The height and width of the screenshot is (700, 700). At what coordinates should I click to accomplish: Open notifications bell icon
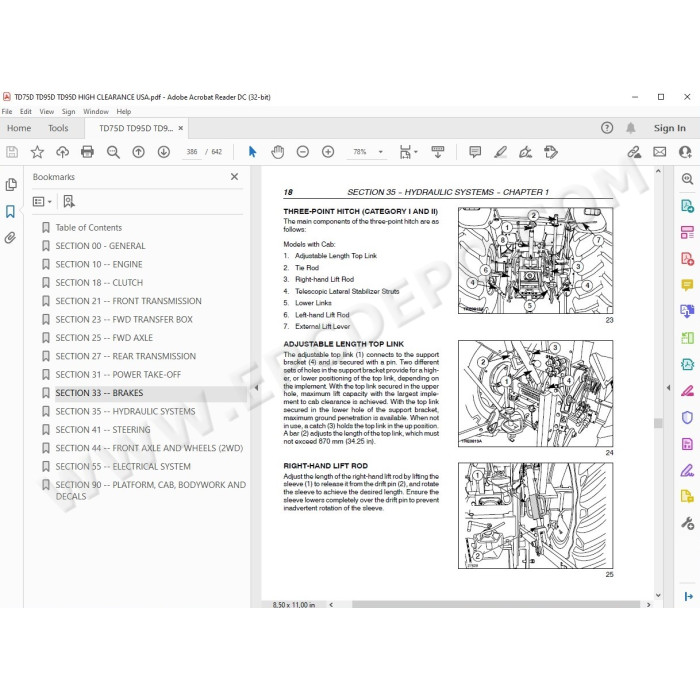pyautogui.click(x=630, y=128)
